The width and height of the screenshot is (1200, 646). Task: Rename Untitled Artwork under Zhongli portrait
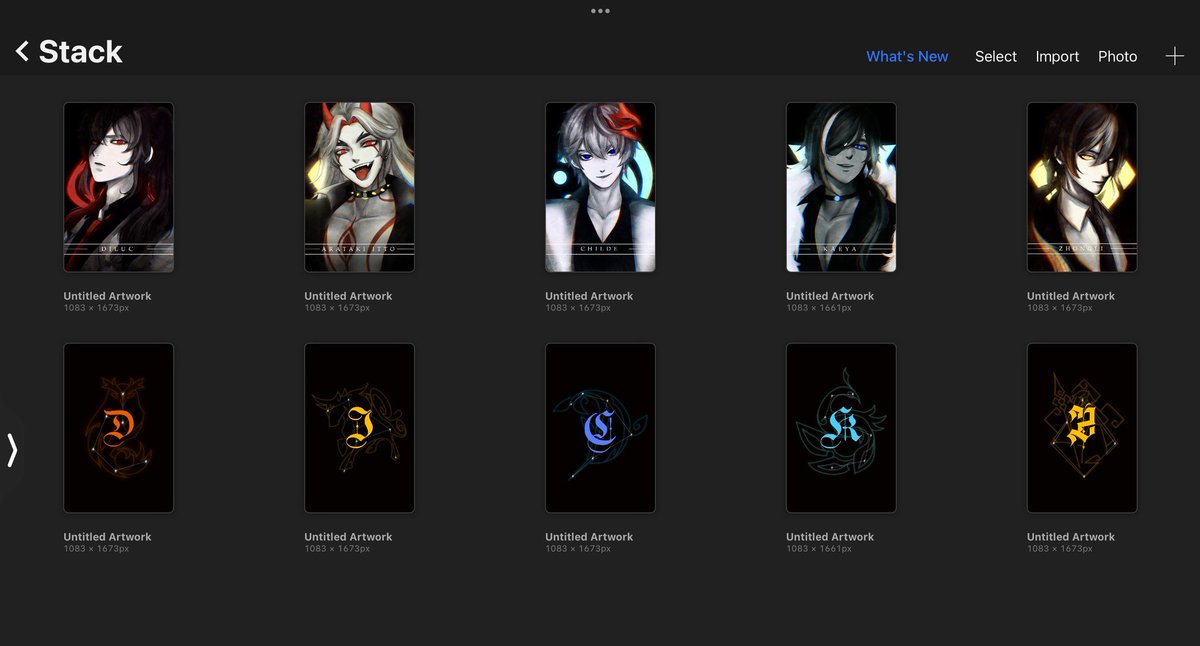coord(1071,296)
